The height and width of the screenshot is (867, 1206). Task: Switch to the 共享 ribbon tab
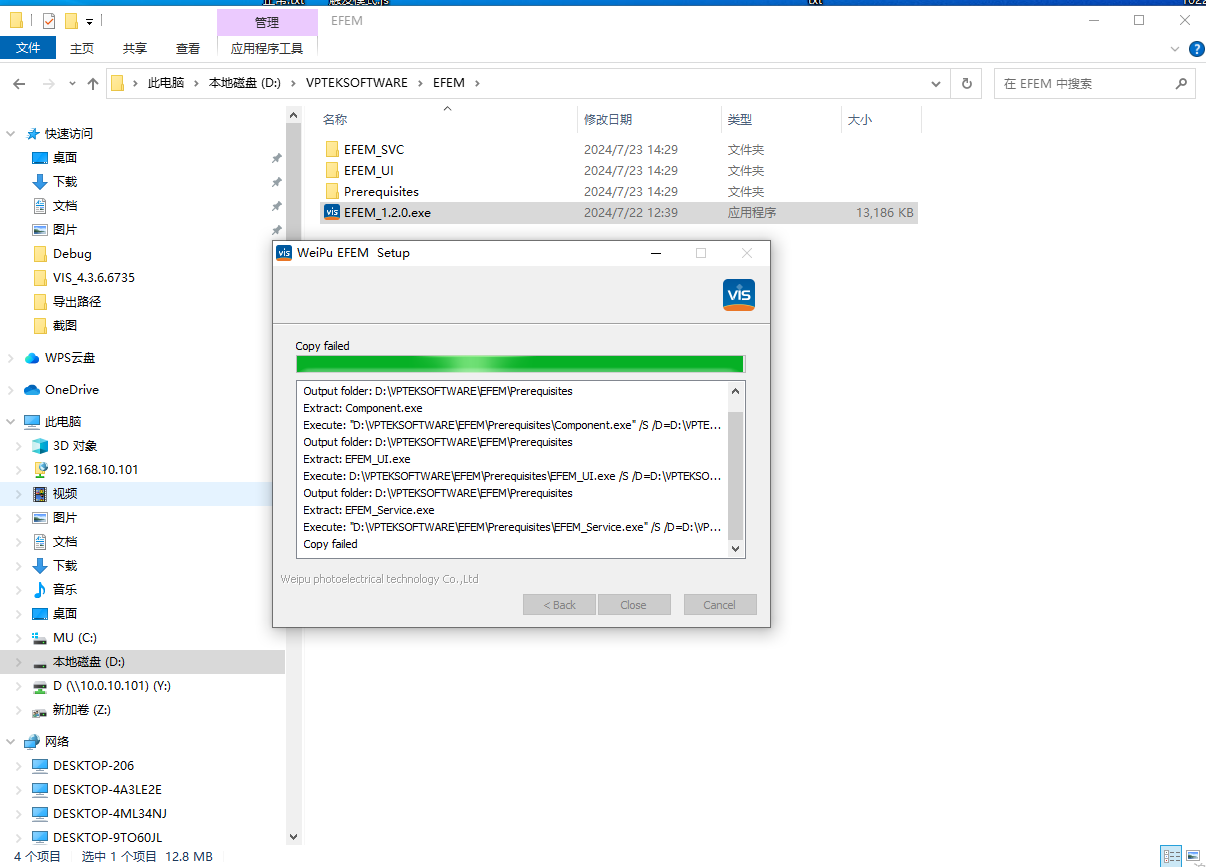[x=135, y=48]
